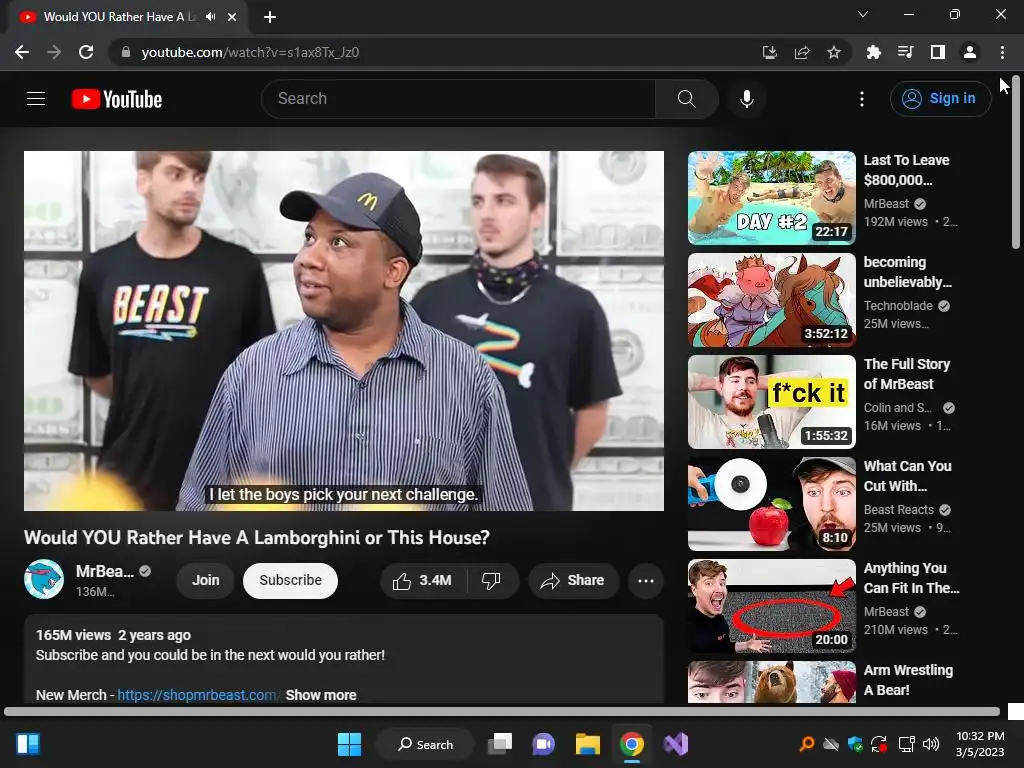The width and height of the screenshot is (1024, 768).
Task: Click the 165M views description text
Action: (73, 635)
